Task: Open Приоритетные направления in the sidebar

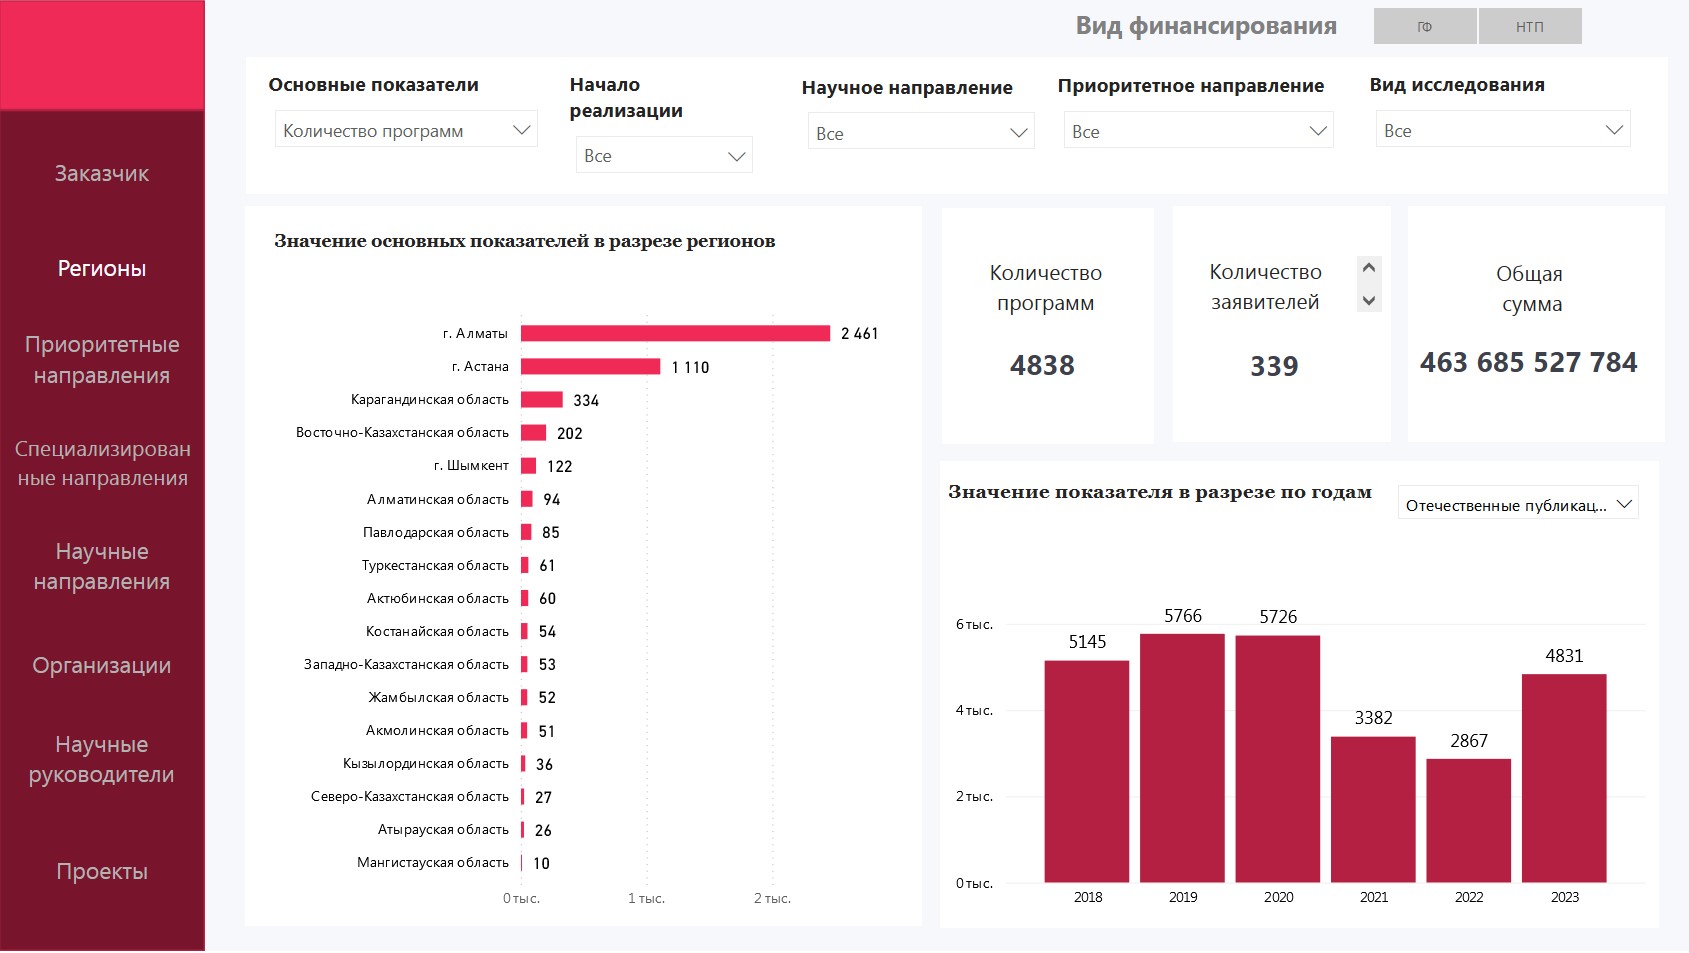Action: (x=102, y=360)
